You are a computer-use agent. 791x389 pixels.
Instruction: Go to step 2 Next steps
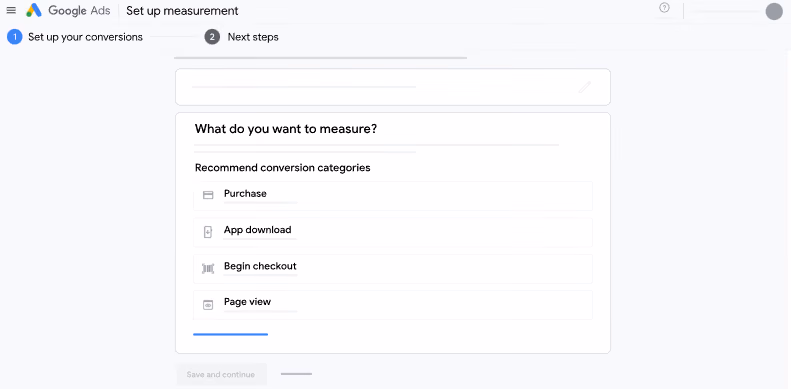[242, 37]
